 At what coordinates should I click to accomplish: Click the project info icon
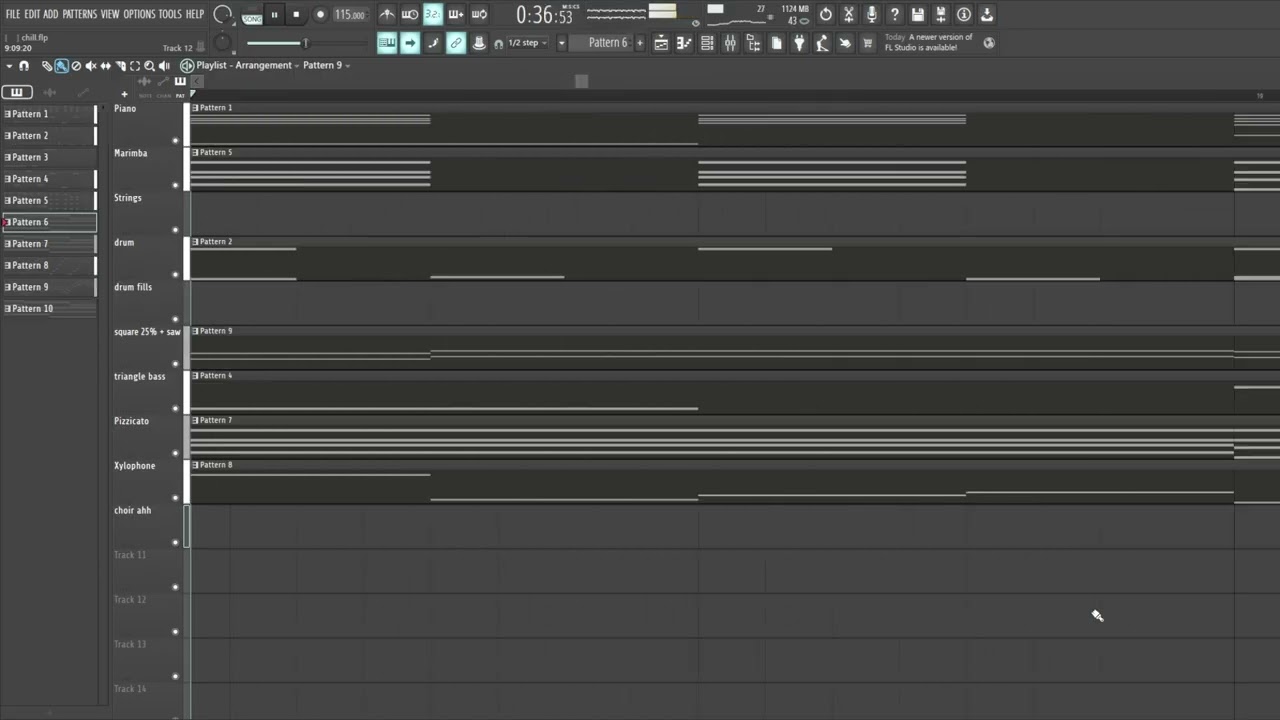click(x=964, y=14)
